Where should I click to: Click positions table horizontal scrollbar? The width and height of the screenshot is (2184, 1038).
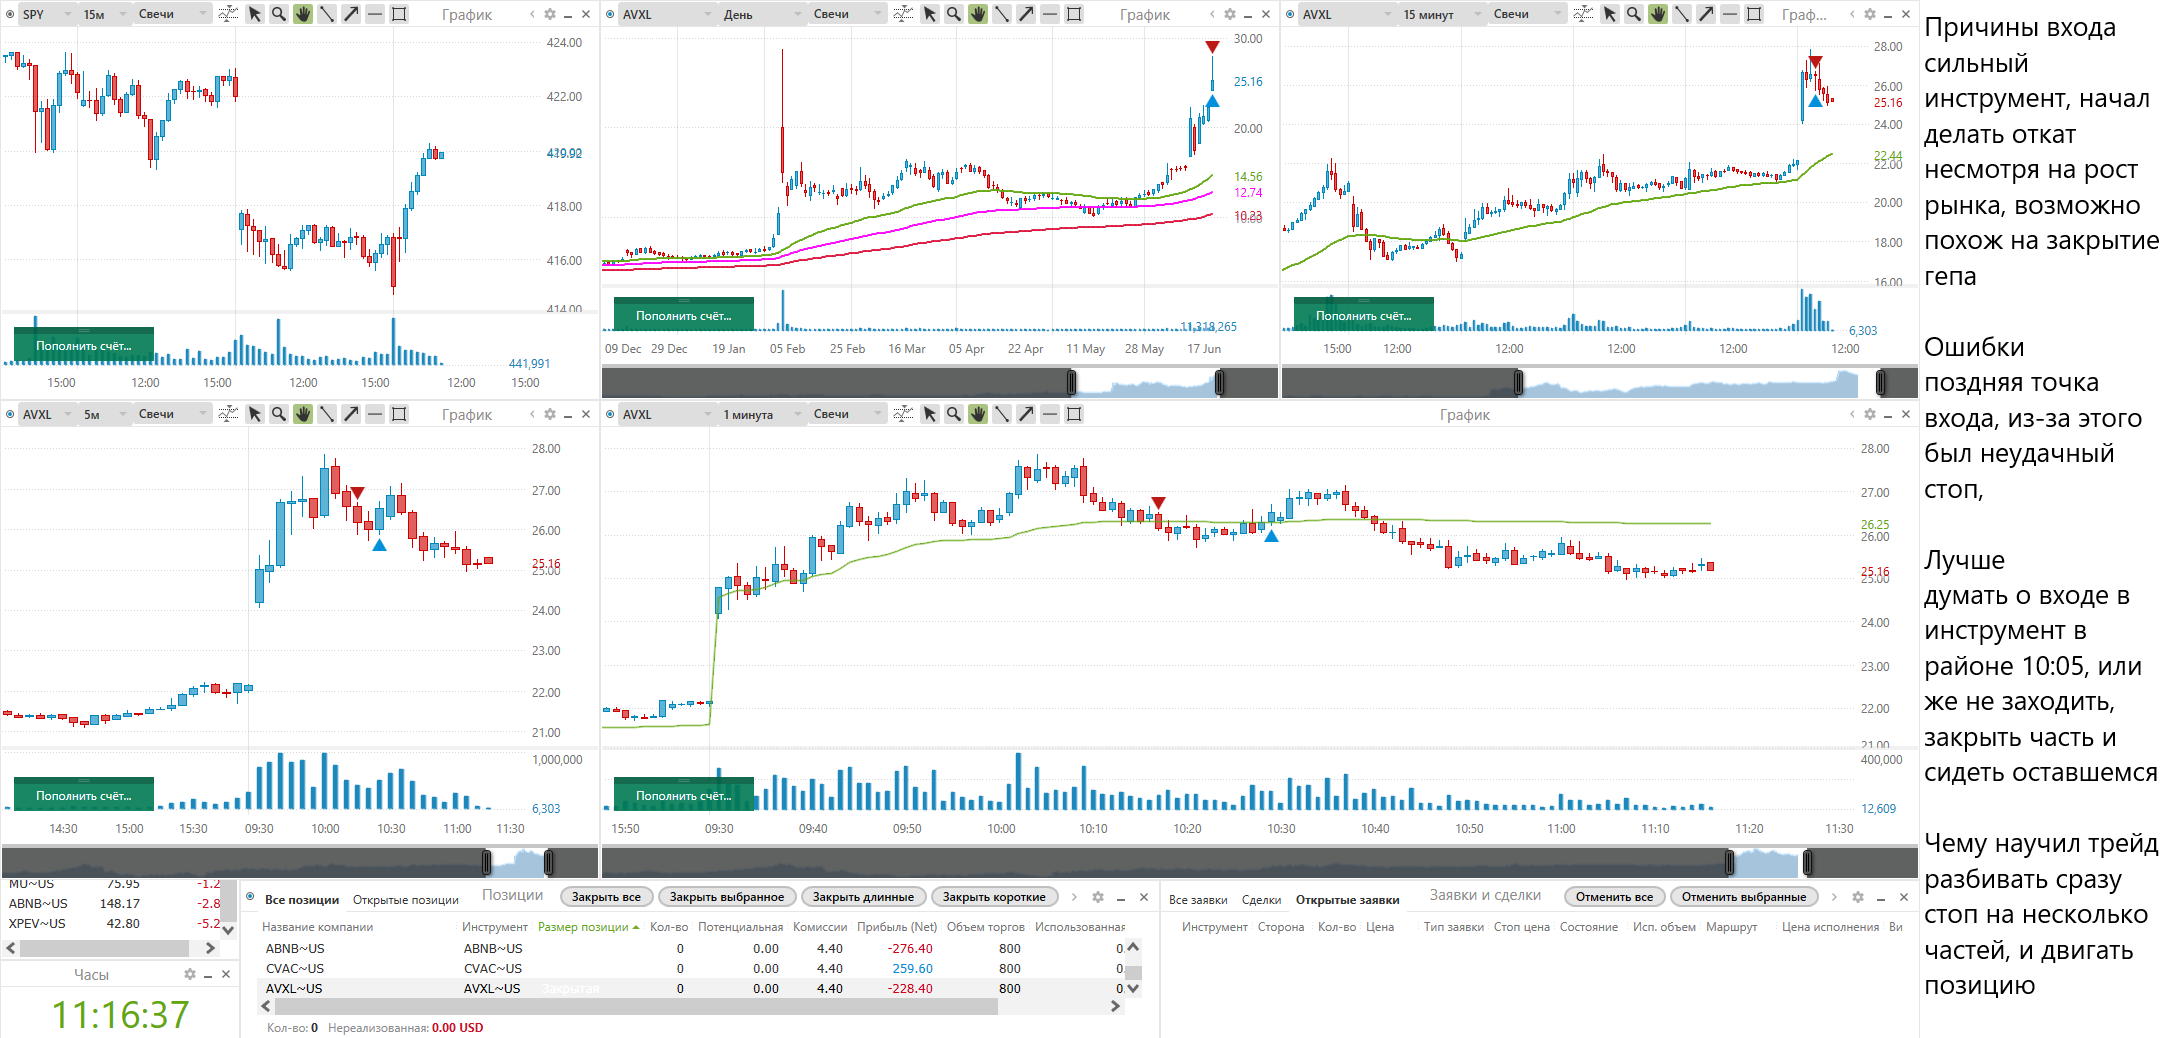tap(635, 1007)
